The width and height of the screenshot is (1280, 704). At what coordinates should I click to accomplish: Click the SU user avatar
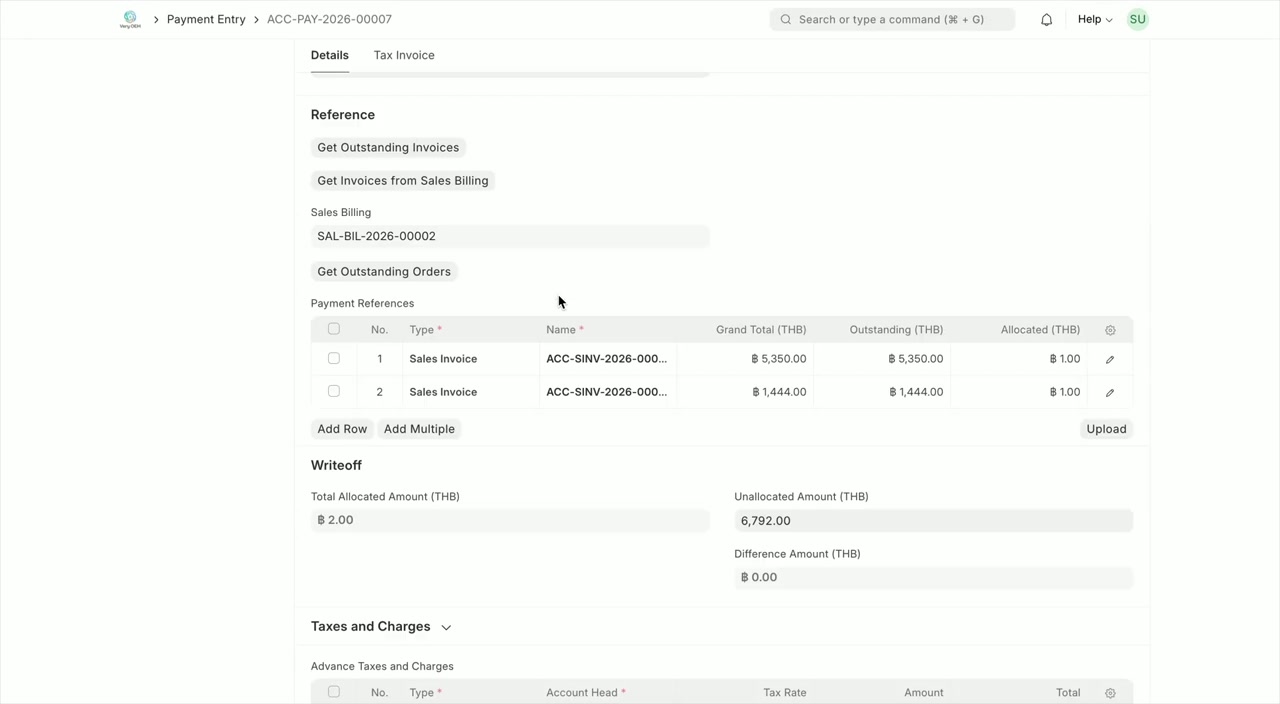click(x=1137, y=19)
